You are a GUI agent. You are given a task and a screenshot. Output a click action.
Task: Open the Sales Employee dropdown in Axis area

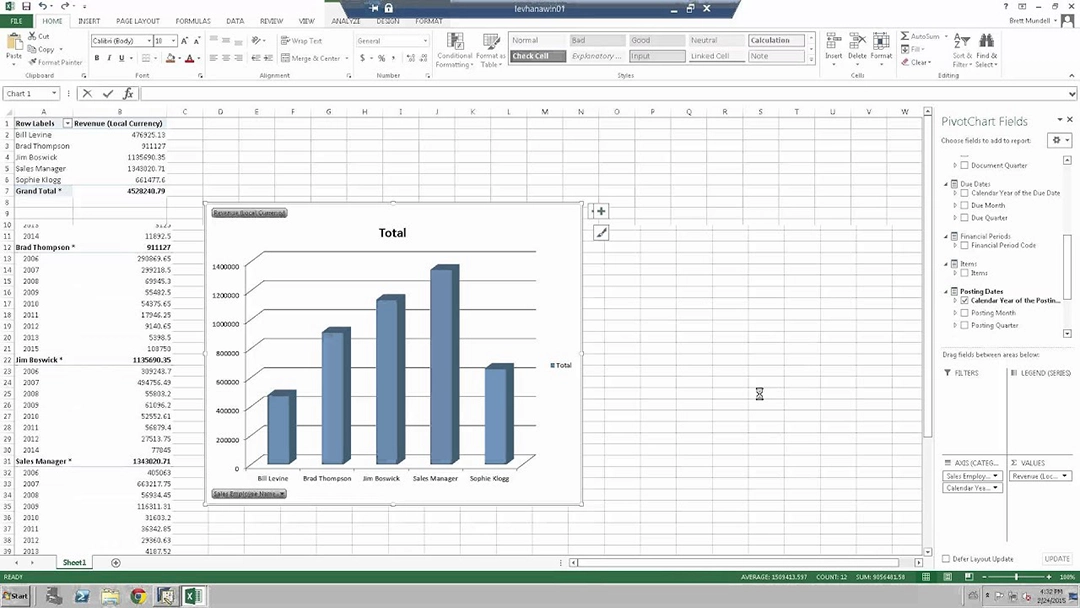coord(997,476)
